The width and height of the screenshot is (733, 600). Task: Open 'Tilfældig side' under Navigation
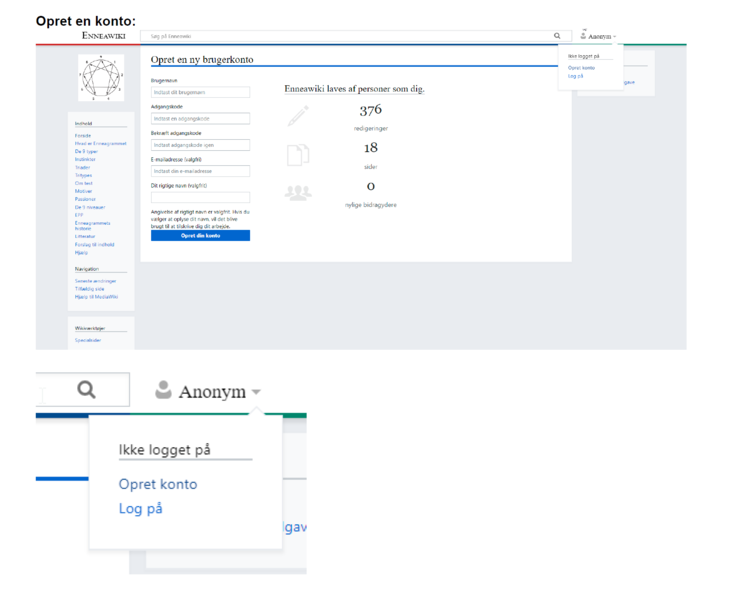[x=89, y=289]
